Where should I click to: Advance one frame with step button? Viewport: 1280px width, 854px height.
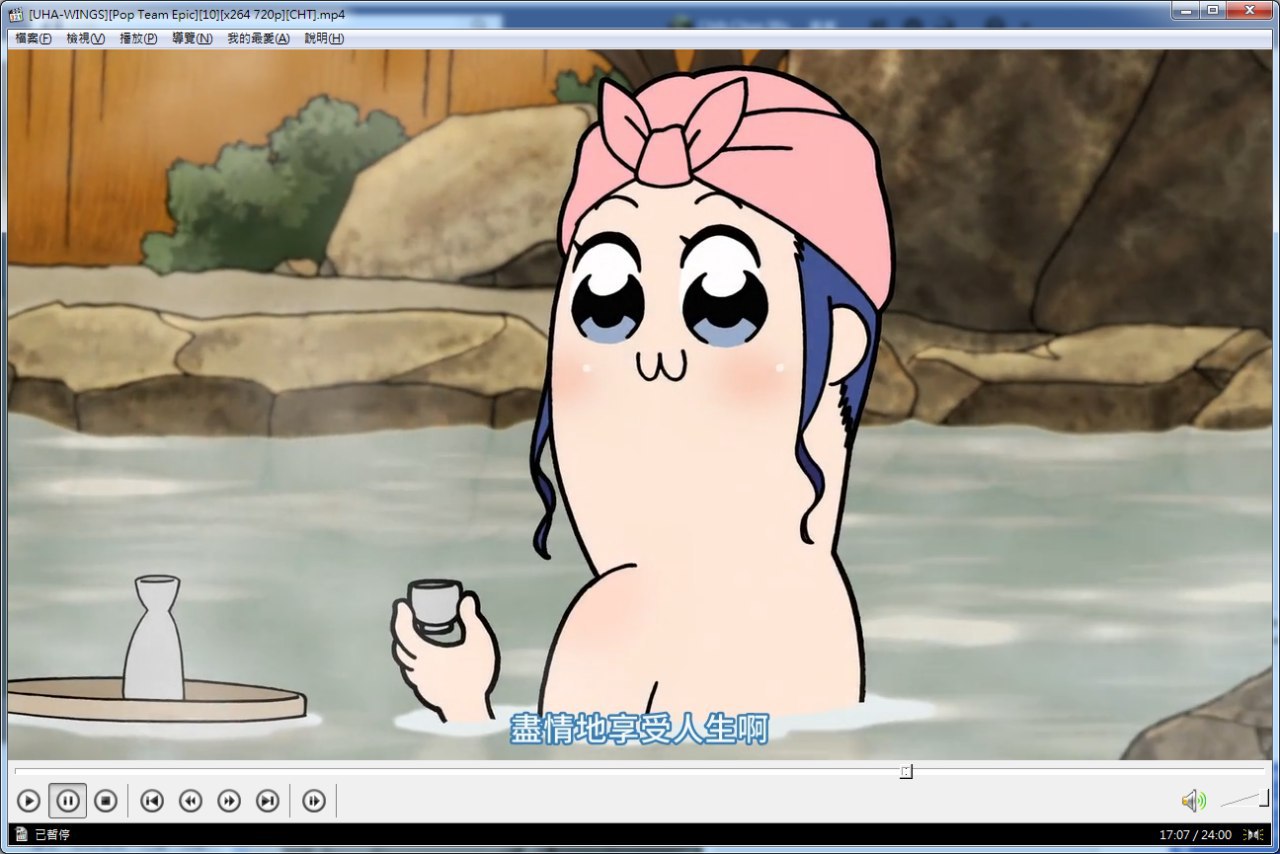[314, 801]
